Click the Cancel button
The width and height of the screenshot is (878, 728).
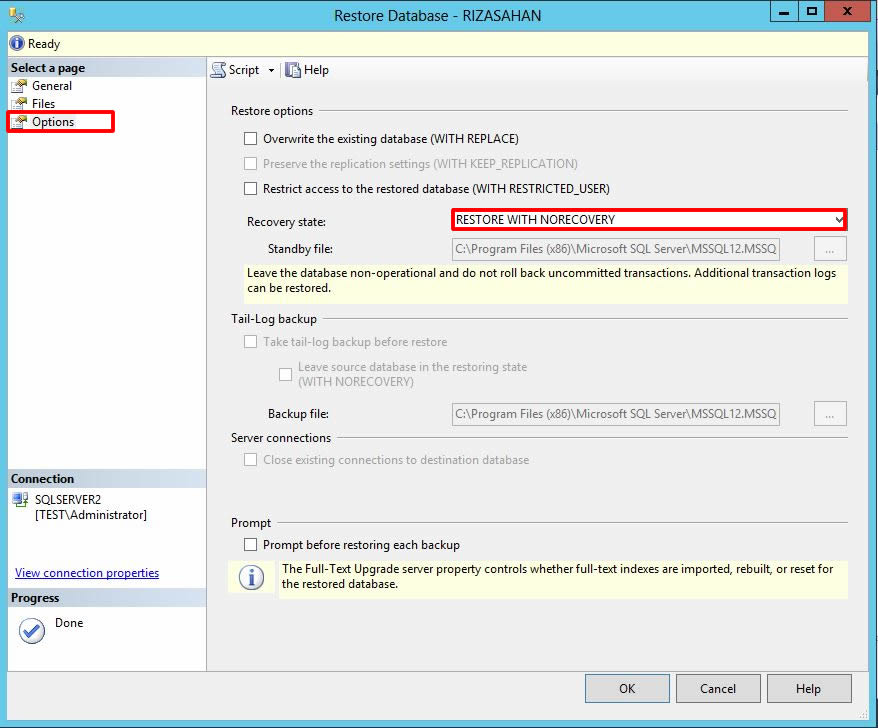tap(718, 689)
